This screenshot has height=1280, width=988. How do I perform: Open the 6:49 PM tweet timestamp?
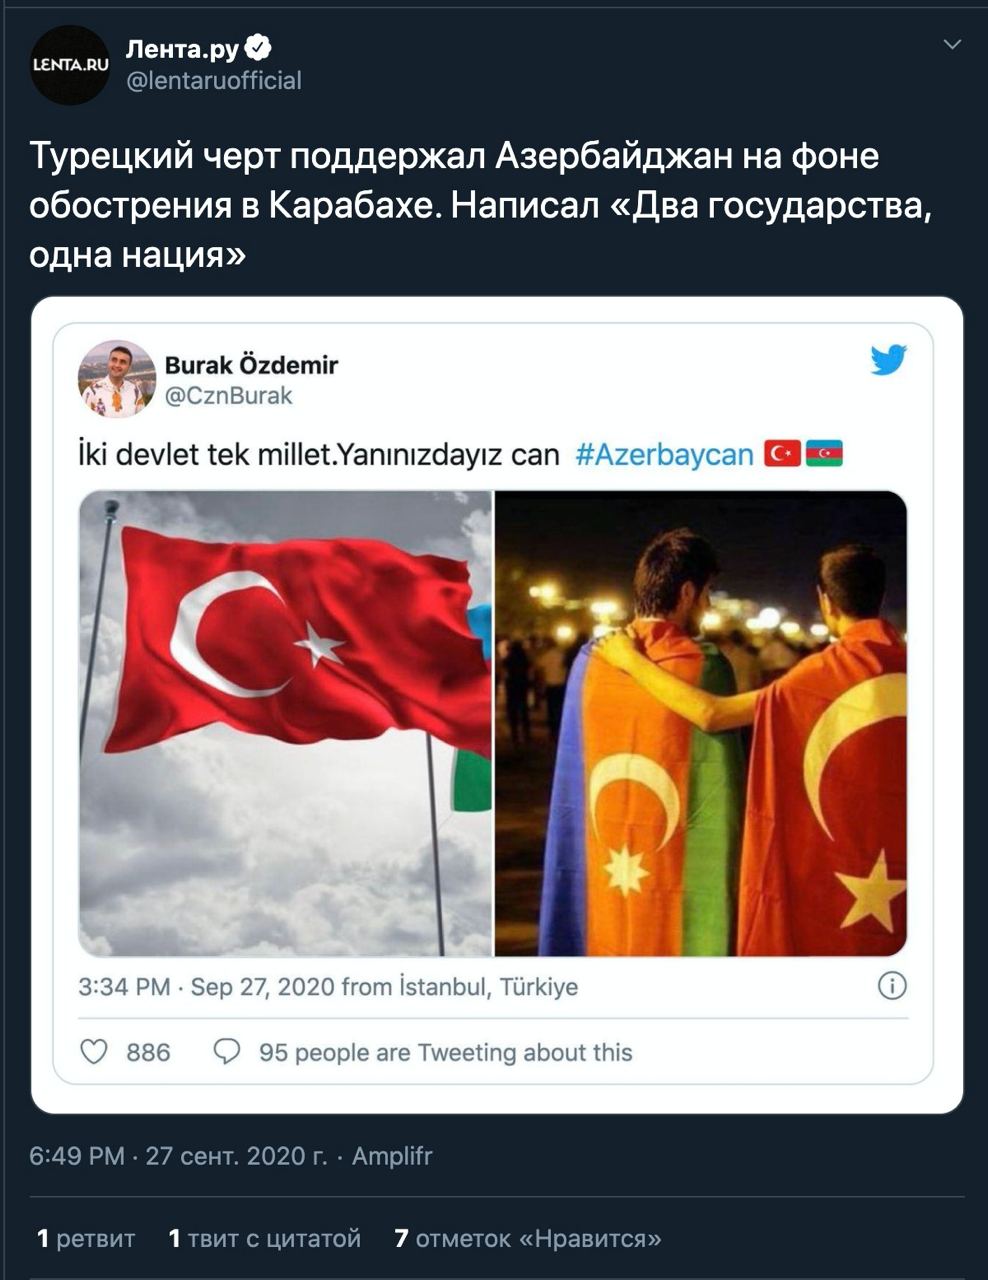click(178, 1156)
